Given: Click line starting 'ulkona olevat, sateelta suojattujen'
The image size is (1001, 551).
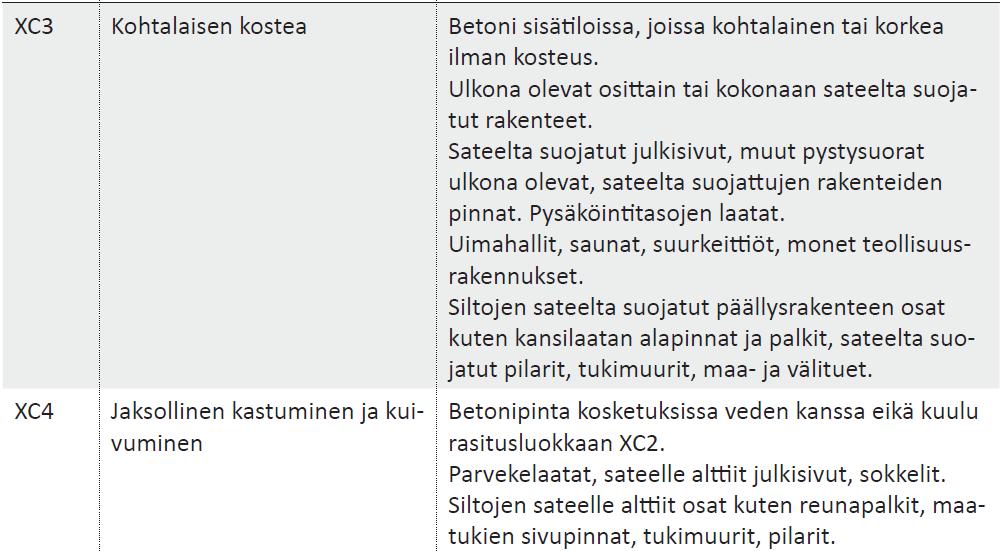Looking at the screenshot, I should [695, 183].
